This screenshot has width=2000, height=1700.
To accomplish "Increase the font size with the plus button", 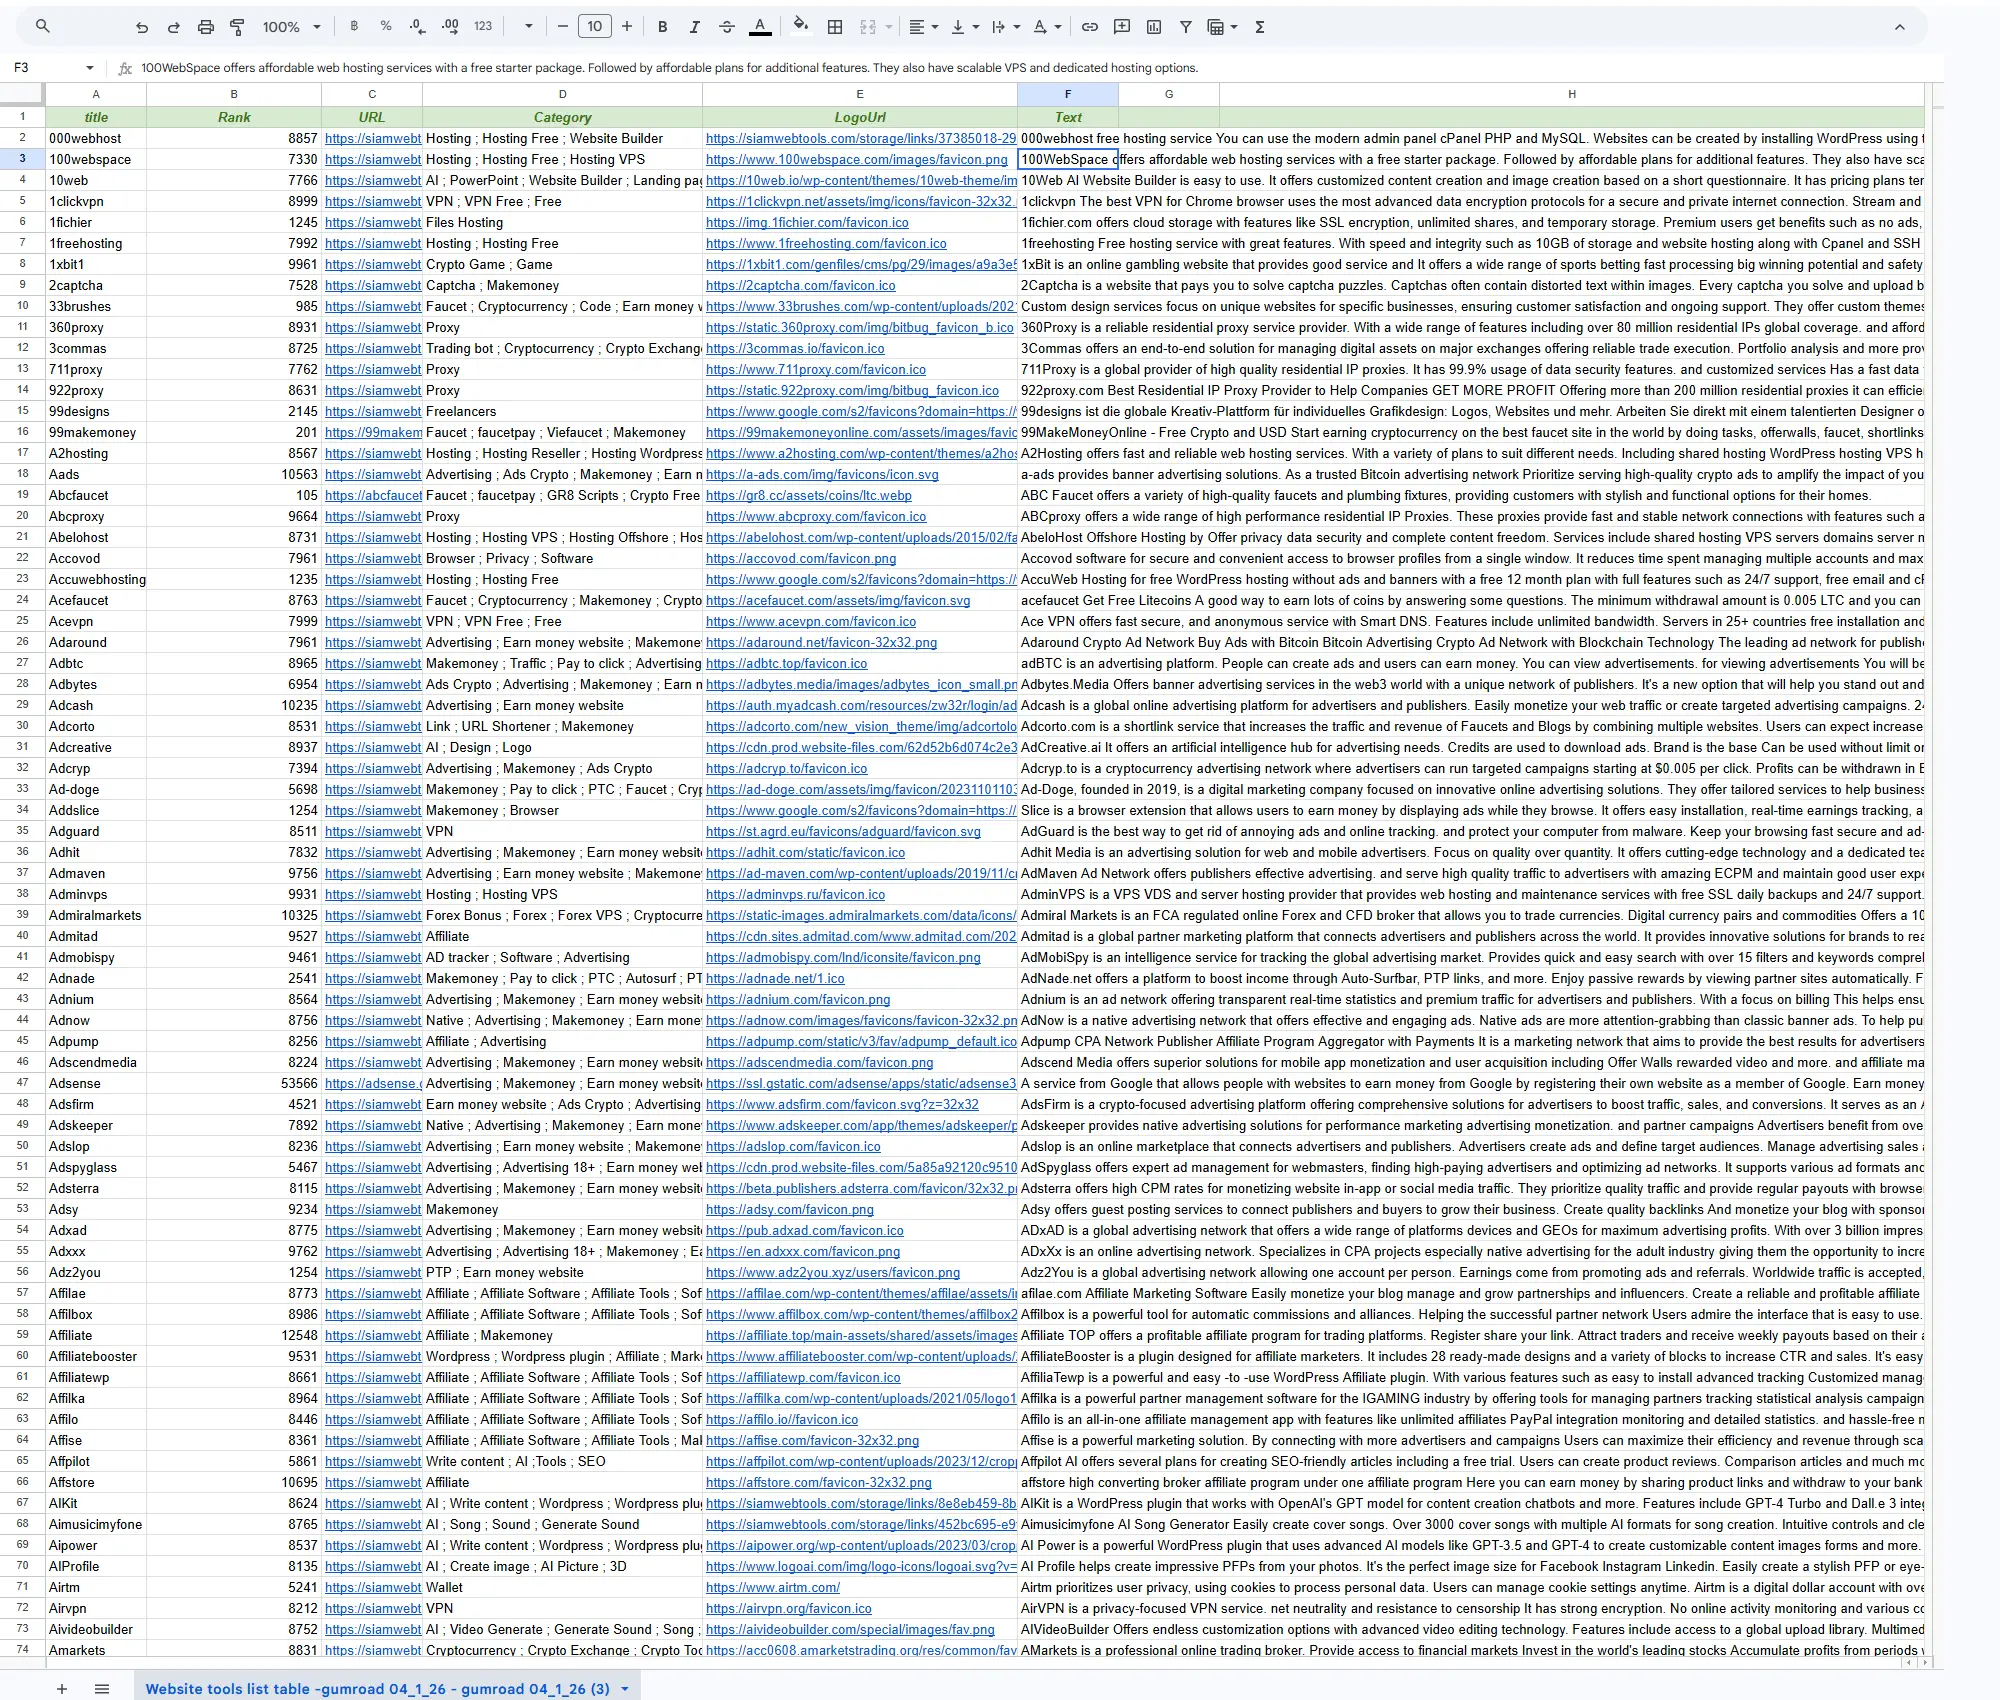I will pos(627,27).
